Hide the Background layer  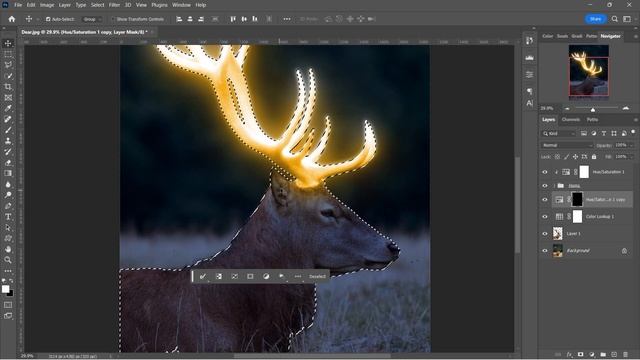[x=544, y=251]
